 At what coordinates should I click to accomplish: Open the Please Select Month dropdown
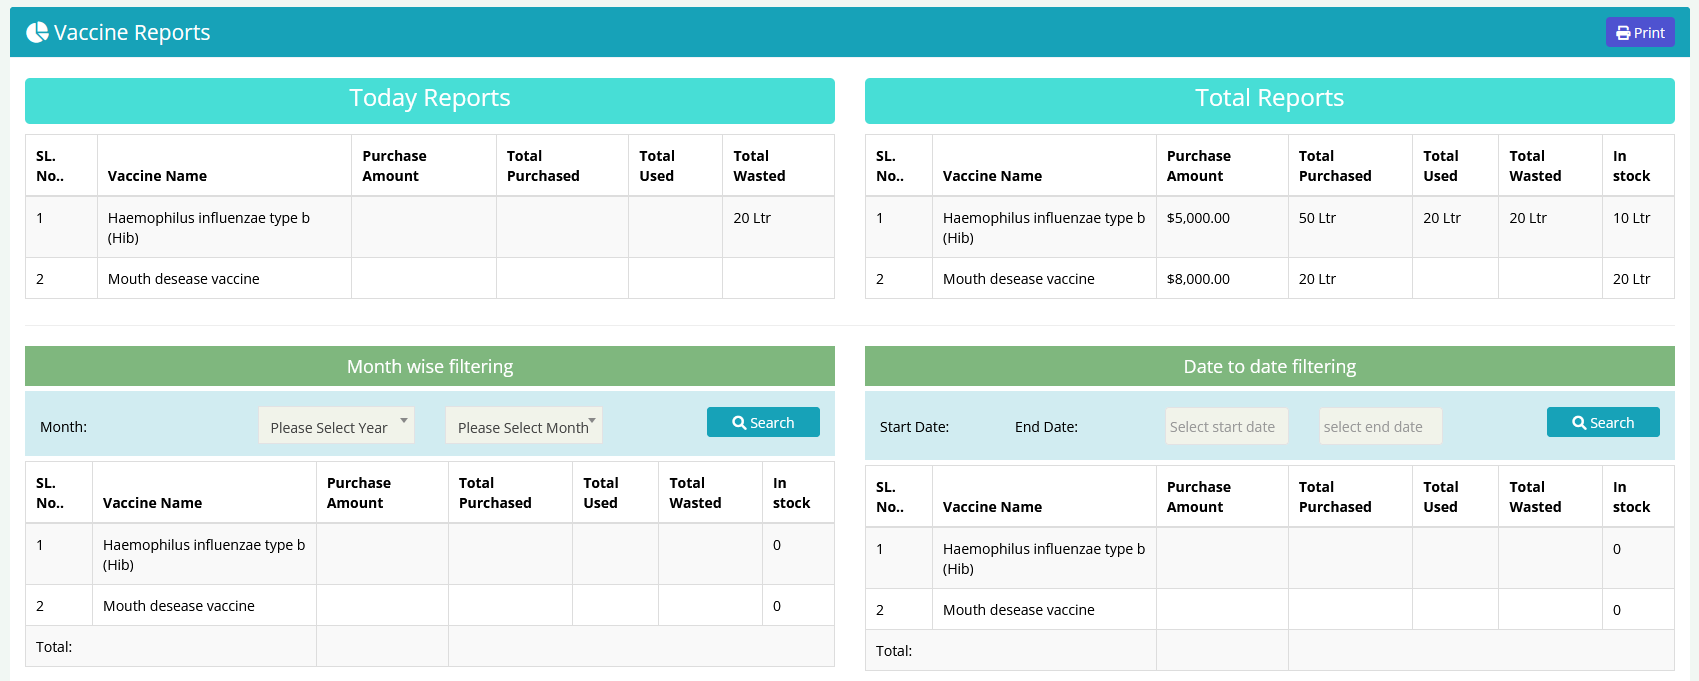click(524, 426)
